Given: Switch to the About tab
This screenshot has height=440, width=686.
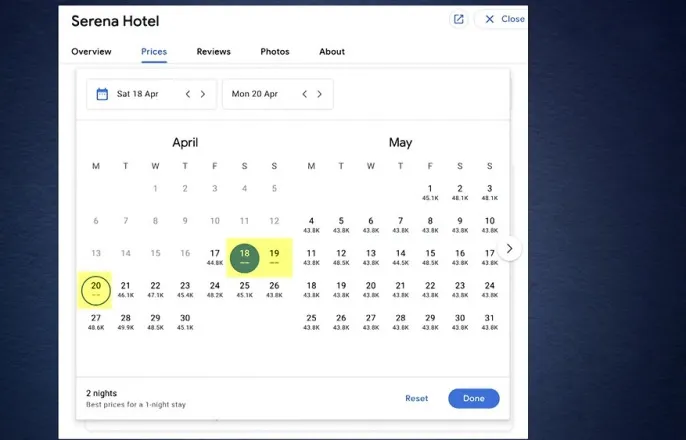Looking at the screenshot, I should click(332, 52).
